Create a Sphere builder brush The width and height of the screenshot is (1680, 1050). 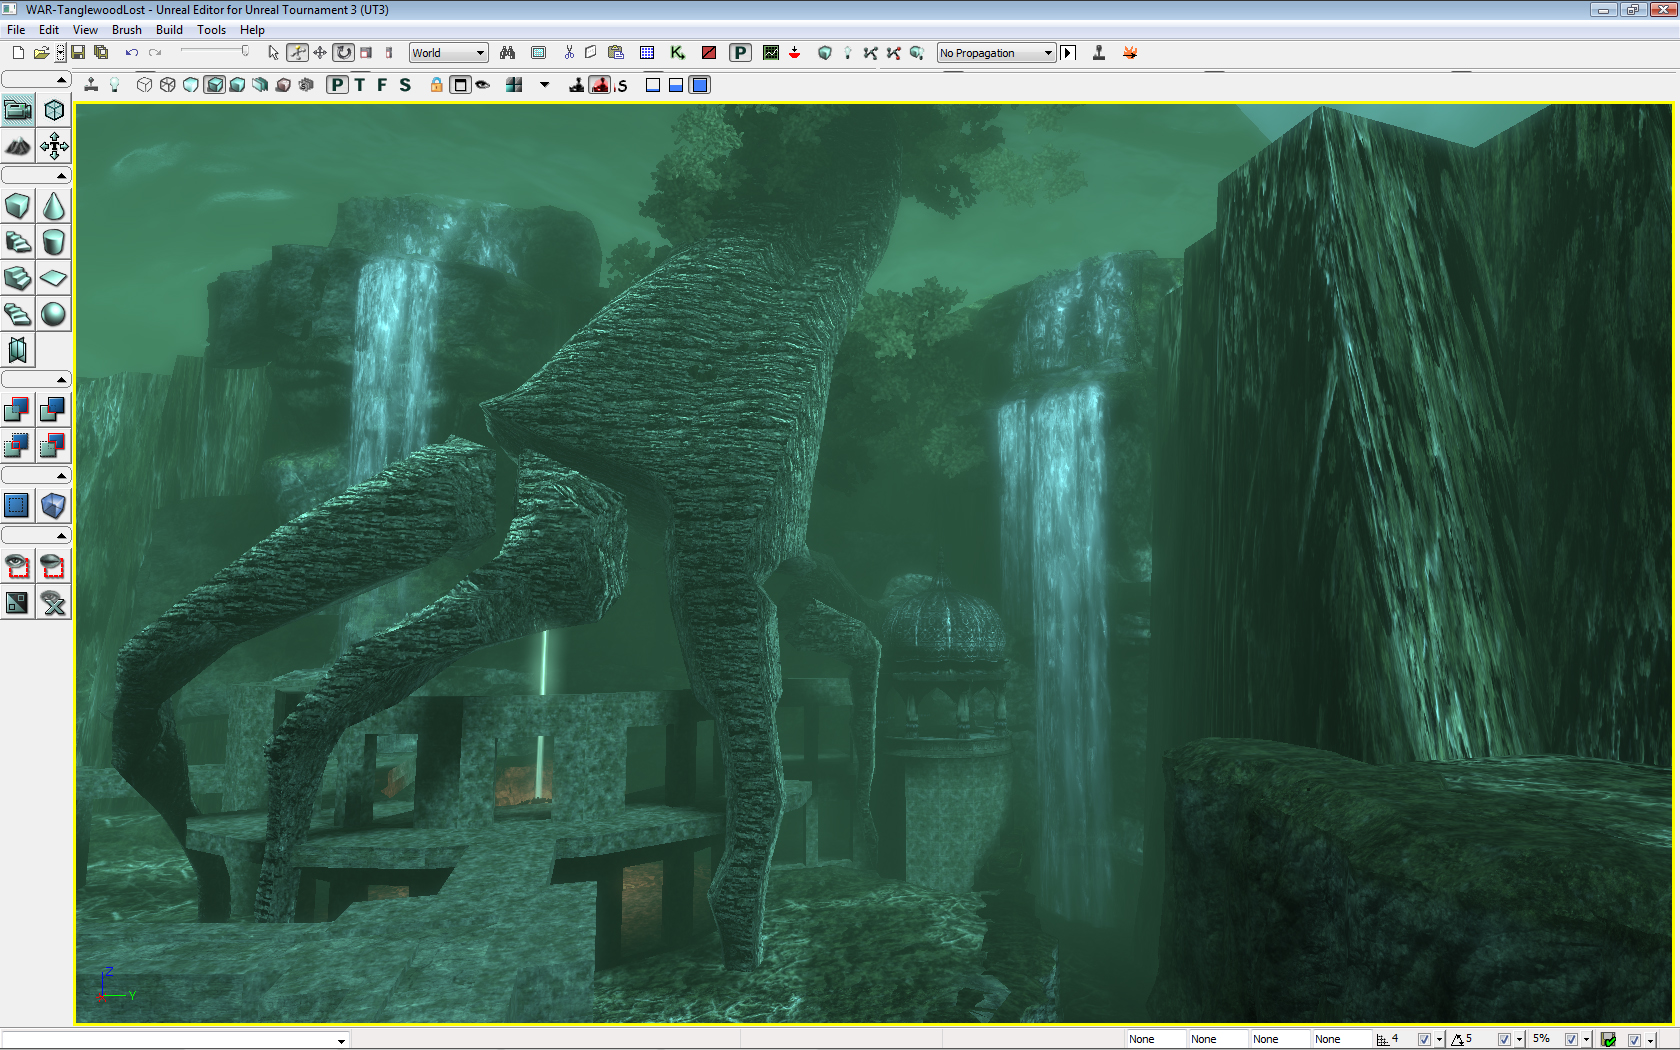coord(54,315)
